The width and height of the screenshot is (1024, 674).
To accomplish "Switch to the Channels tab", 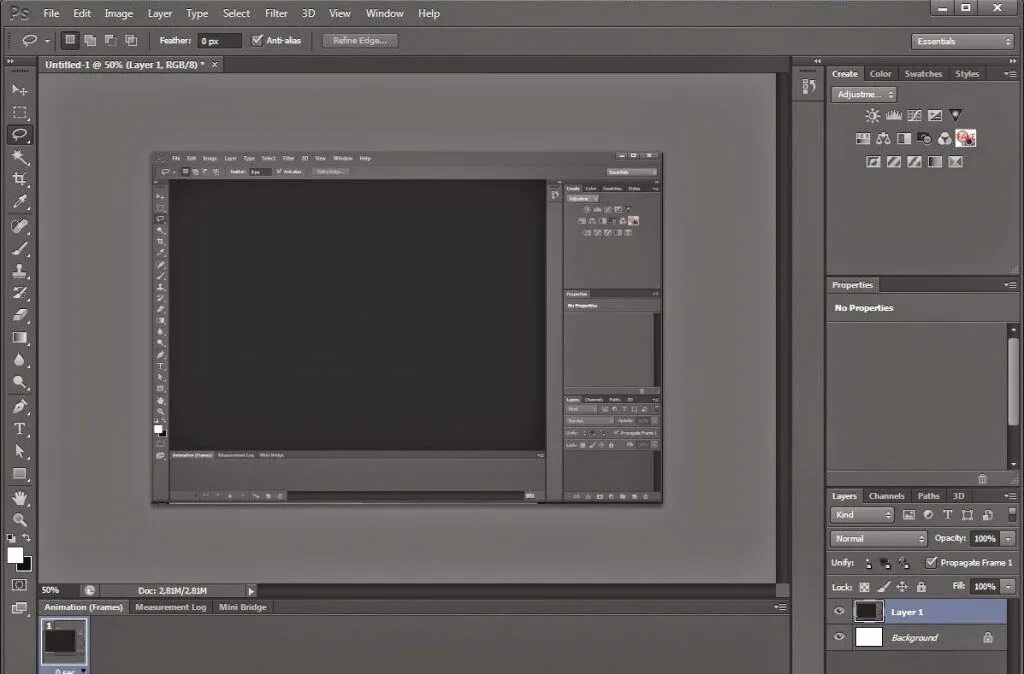I will pyautogui.click(x=886, y=495).
